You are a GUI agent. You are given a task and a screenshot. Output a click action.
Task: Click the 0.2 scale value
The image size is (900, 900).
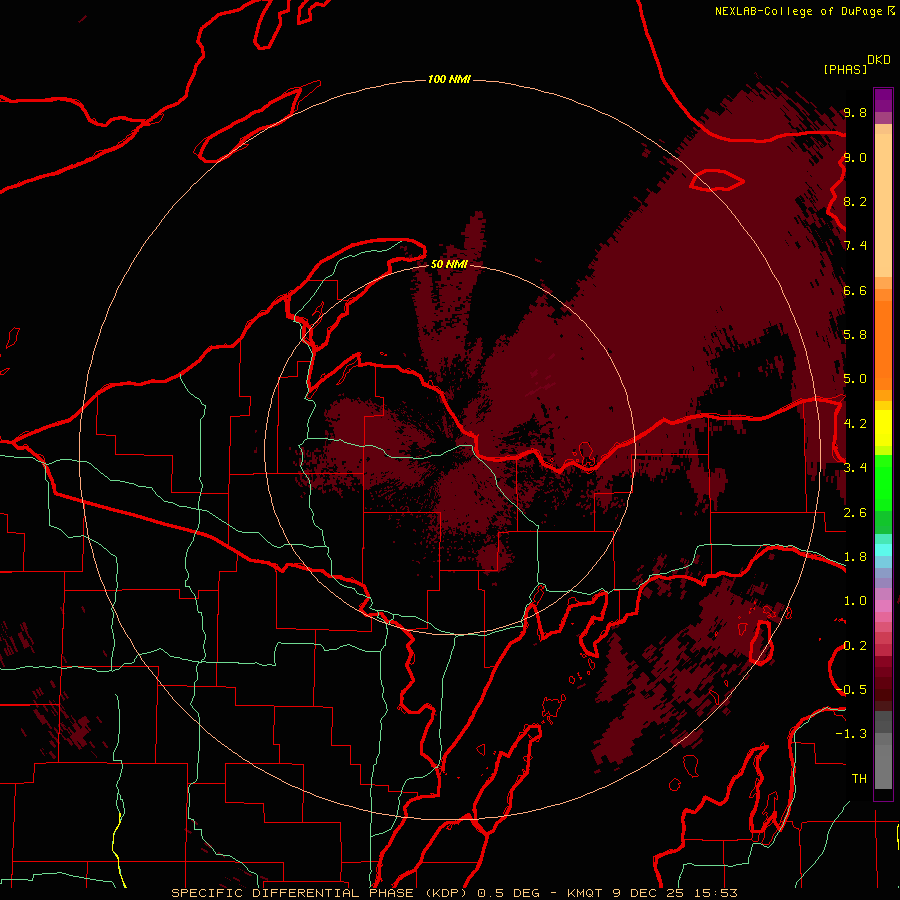tap(855, 646)
